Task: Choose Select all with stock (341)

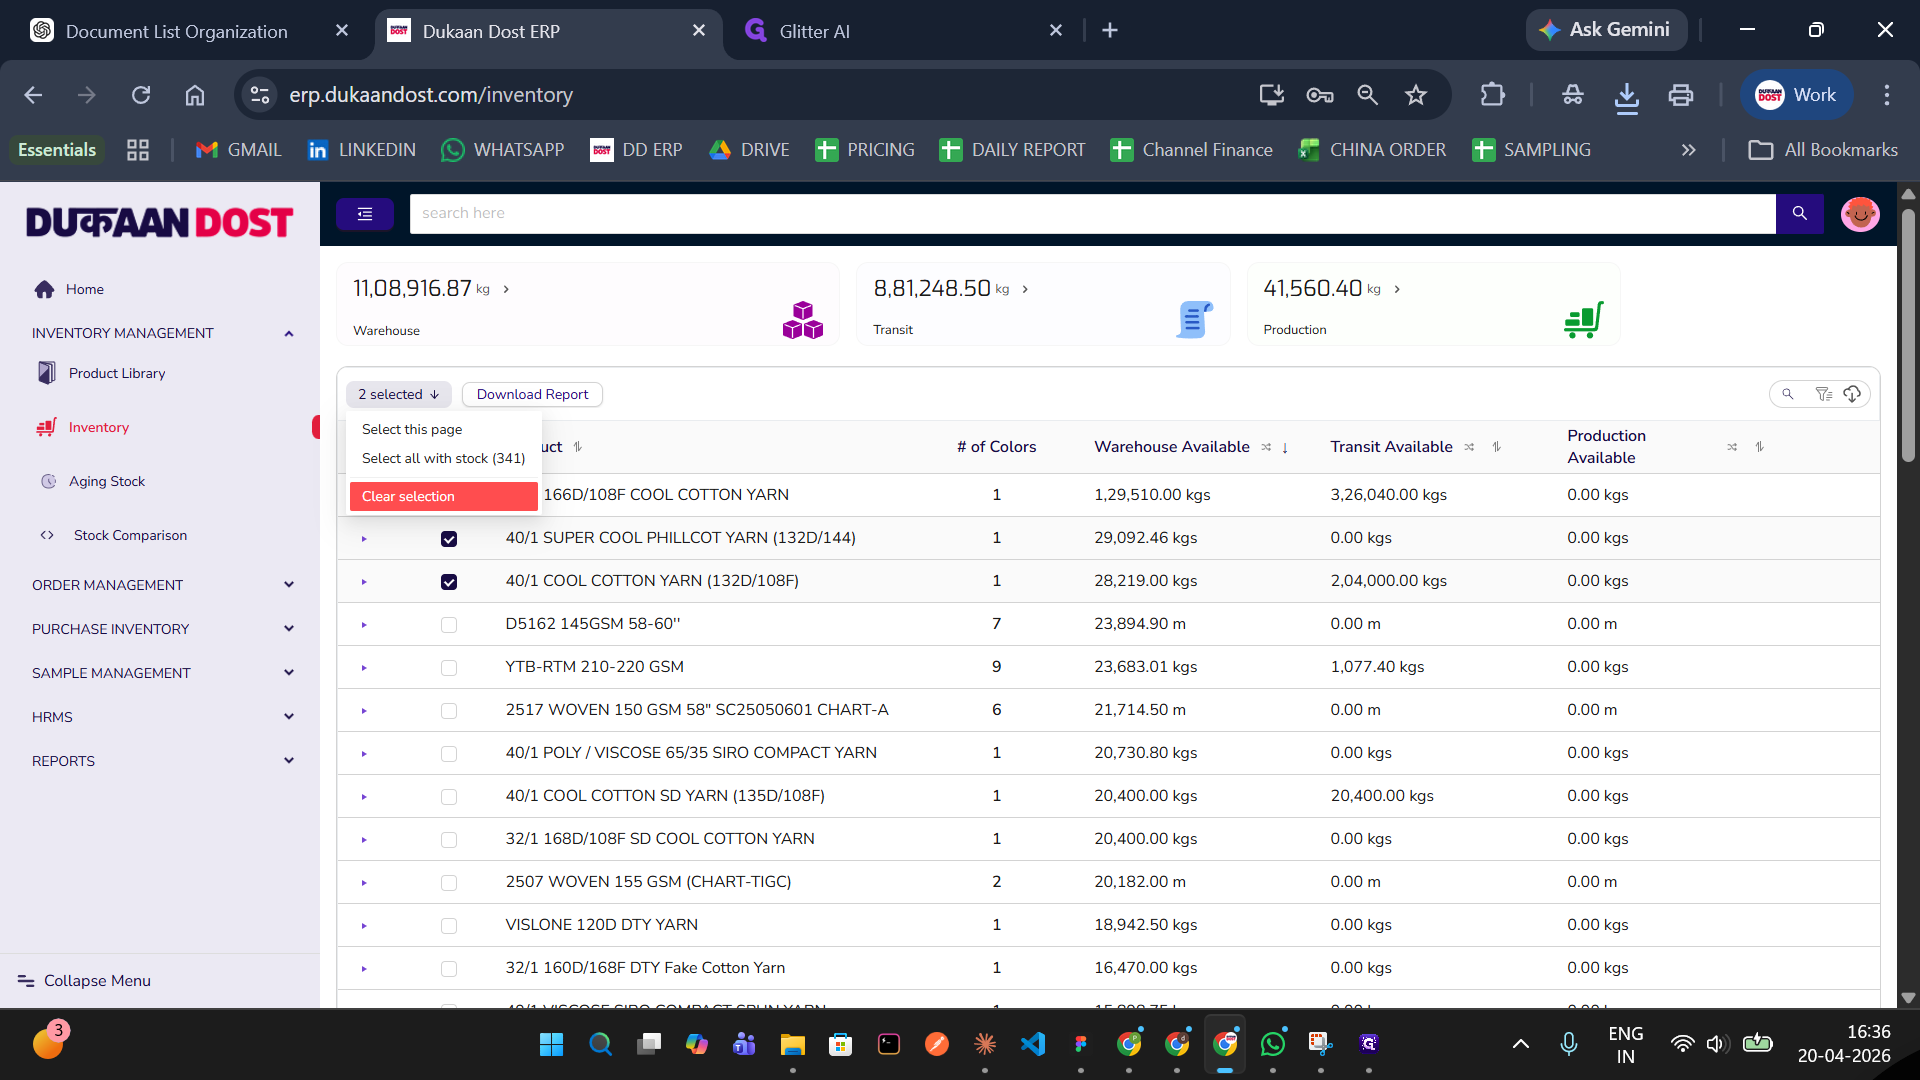Action: pos(443,458)
